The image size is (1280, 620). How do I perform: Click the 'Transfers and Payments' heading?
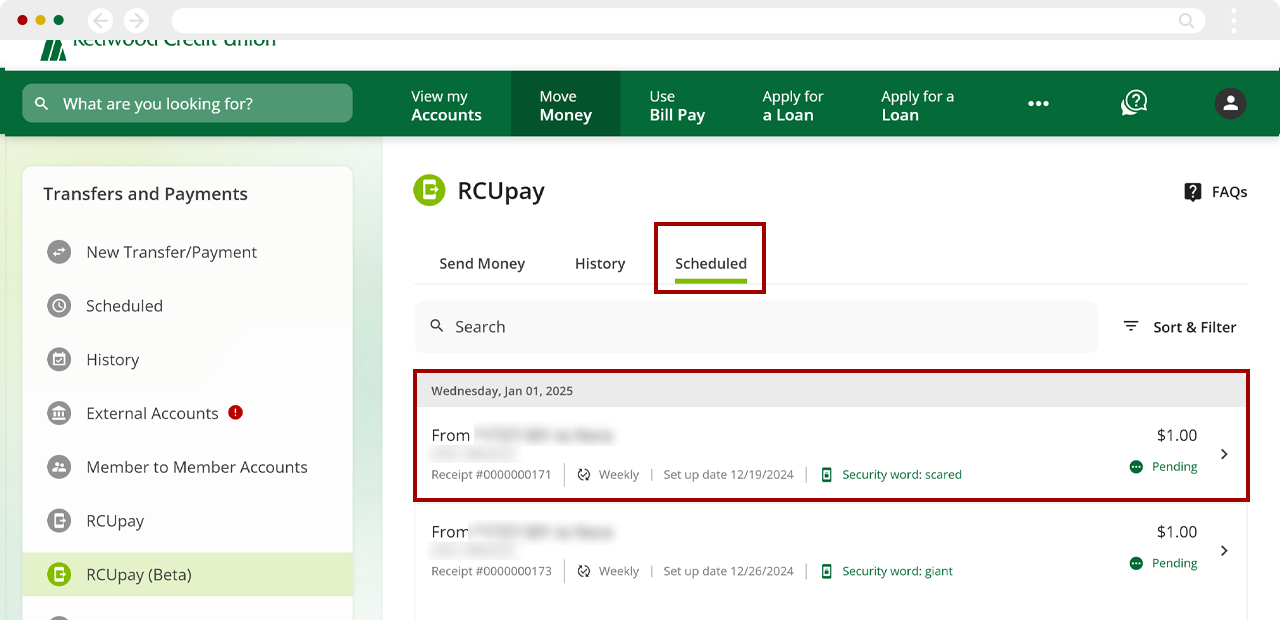(x=145, y=194)
